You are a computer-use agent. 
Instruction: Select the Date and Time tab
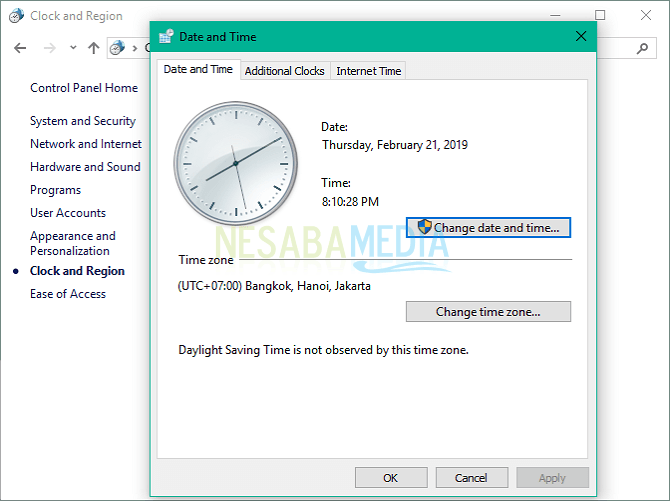click(198, 70)
